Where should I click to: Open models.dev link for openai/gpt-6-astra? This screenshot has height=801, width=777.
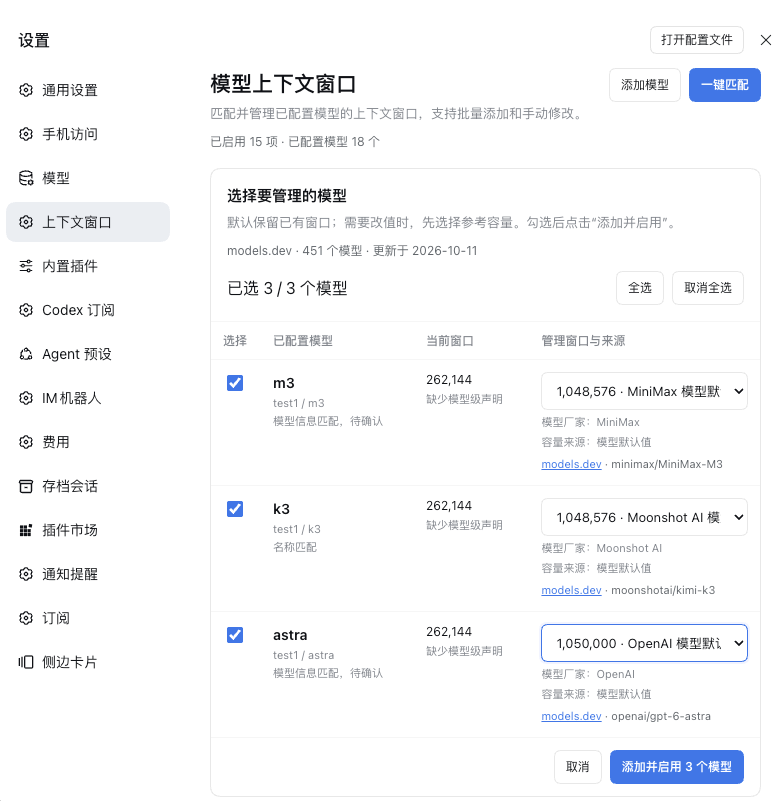point(571,716)
